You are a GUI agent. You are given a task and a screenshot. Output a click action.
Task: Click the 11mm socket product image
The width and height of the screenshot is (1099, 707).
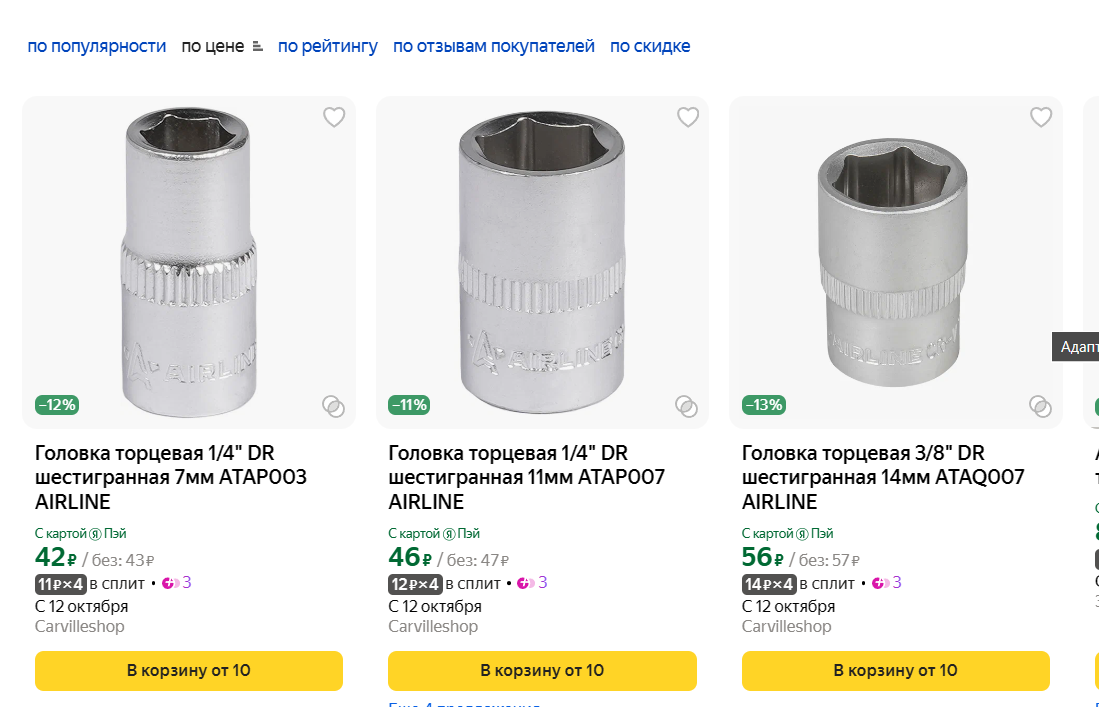click(542, 260)
